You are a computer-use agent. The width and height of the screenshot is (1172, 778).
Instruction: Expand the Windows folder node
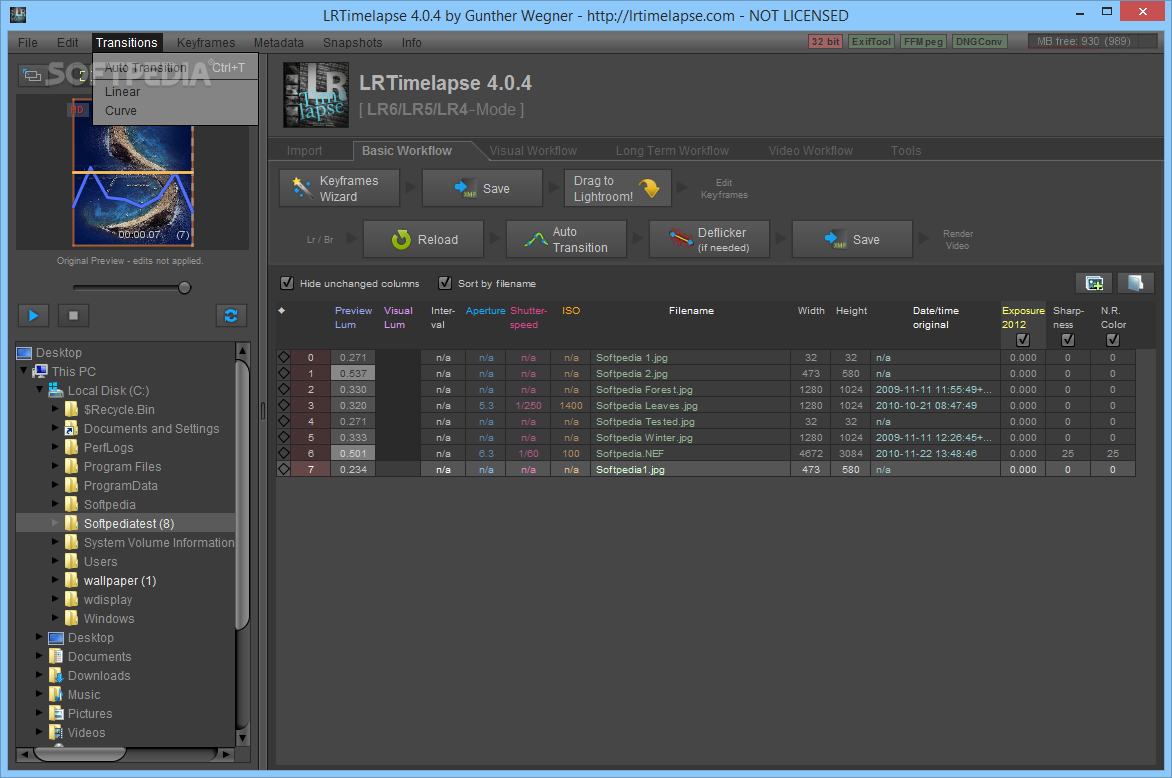pyautogui.click(x=55, y=618)
